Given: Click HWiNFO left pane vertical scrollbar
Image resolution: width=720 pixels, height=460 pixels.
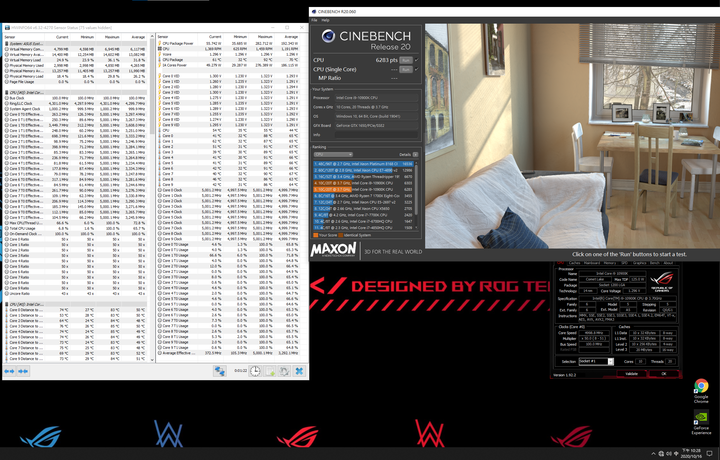Looking at the screenshot, I should coord(152,197).
